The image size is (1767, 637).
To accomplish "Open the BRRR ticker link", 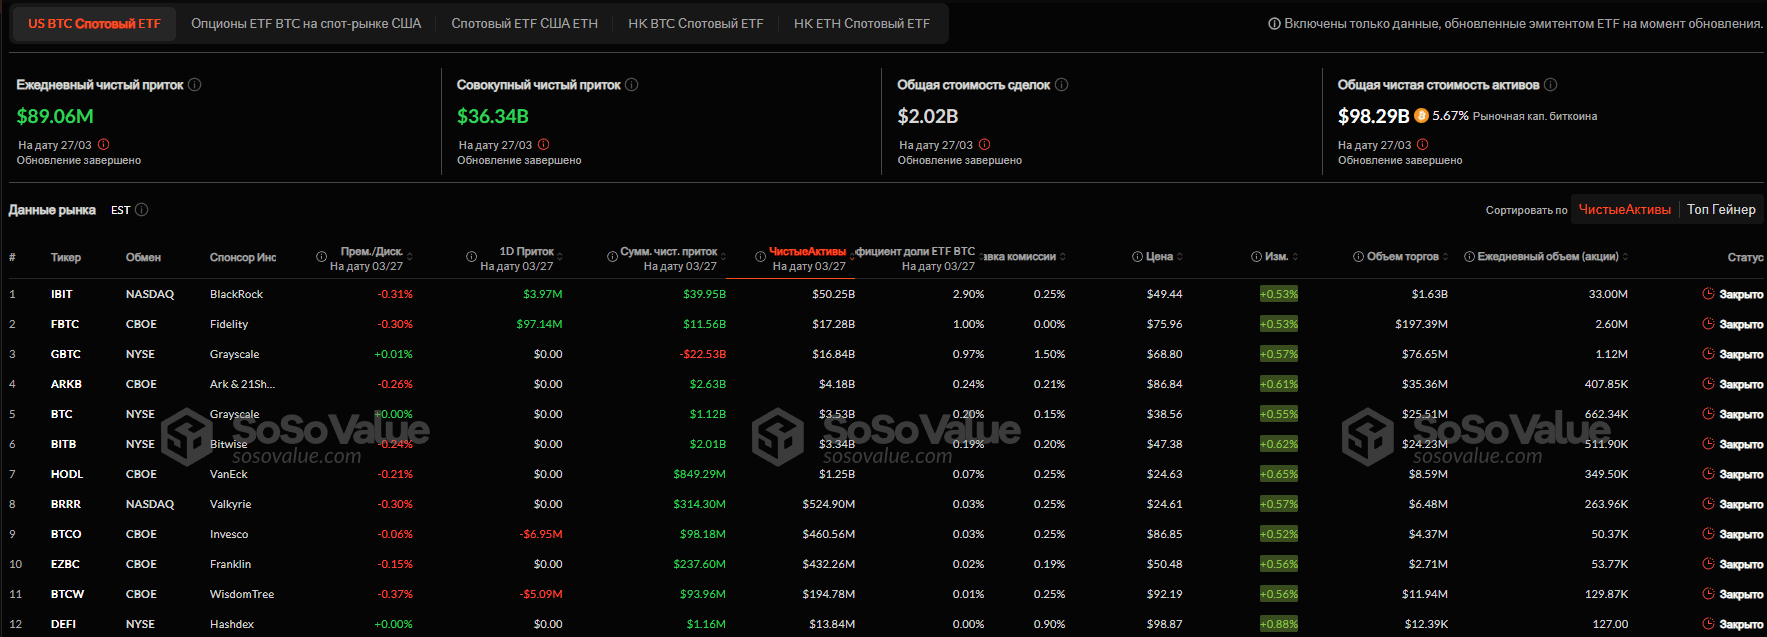I will pos(66,504).
